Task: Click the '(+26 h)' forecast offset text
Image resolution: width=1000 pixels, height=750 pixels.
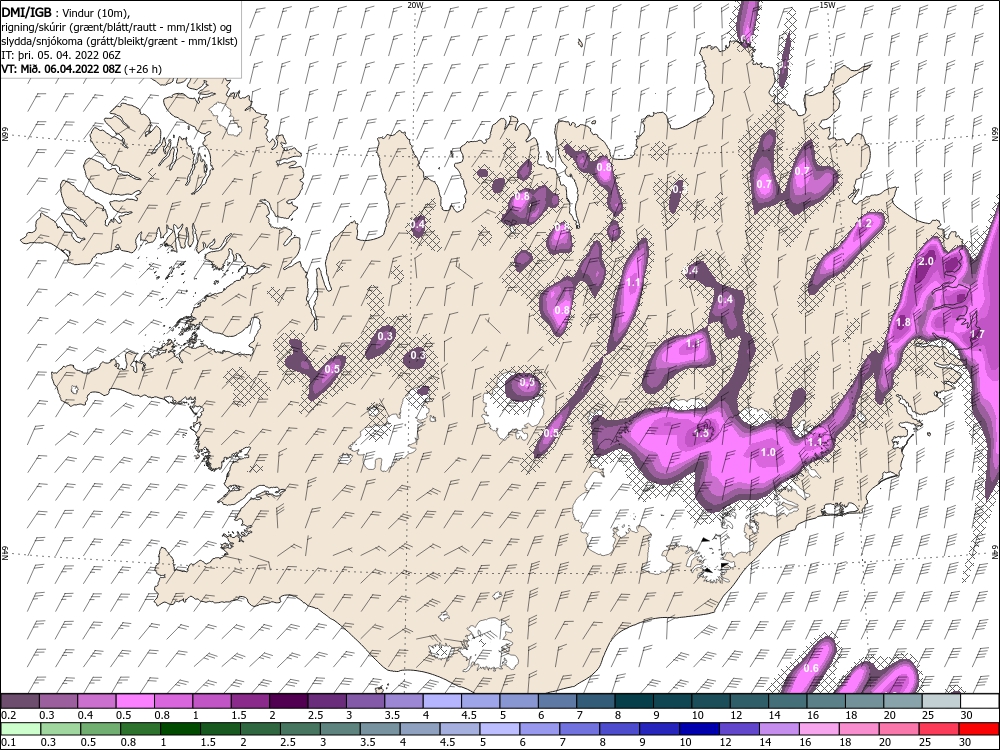Action: pos(143,69)
